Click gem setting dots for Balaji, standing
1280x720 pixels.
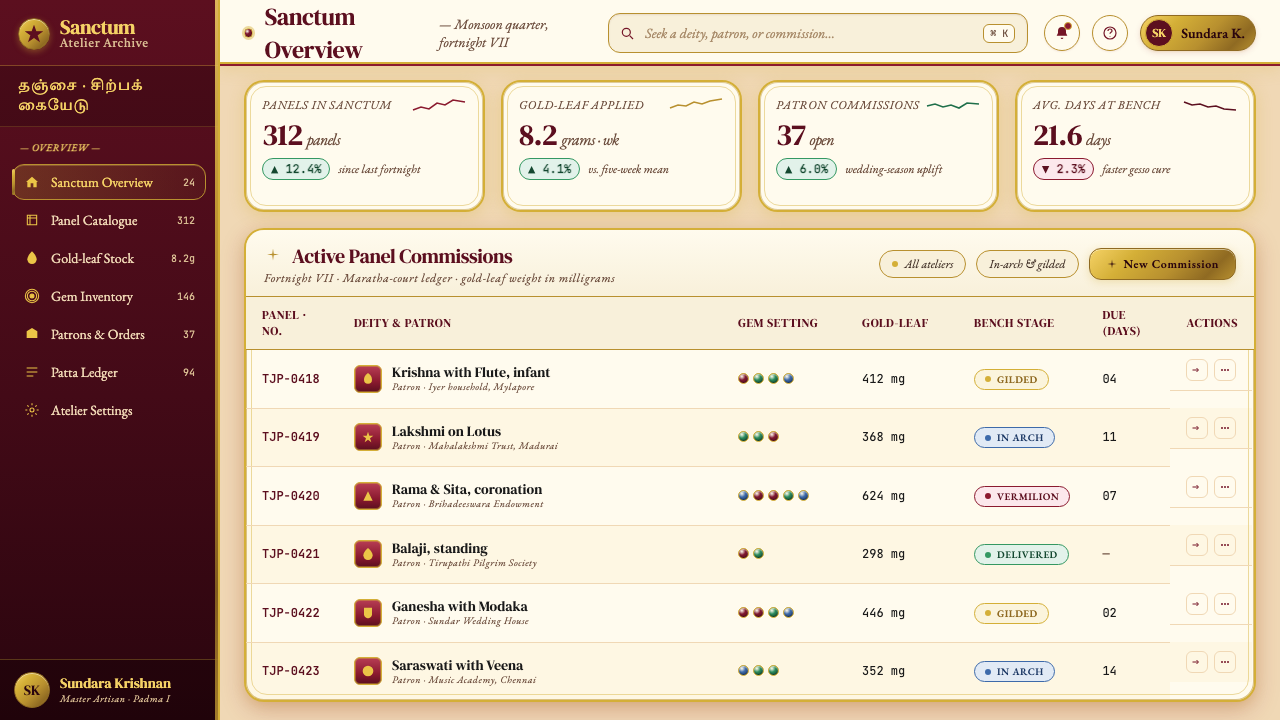(x=751, y=553)
